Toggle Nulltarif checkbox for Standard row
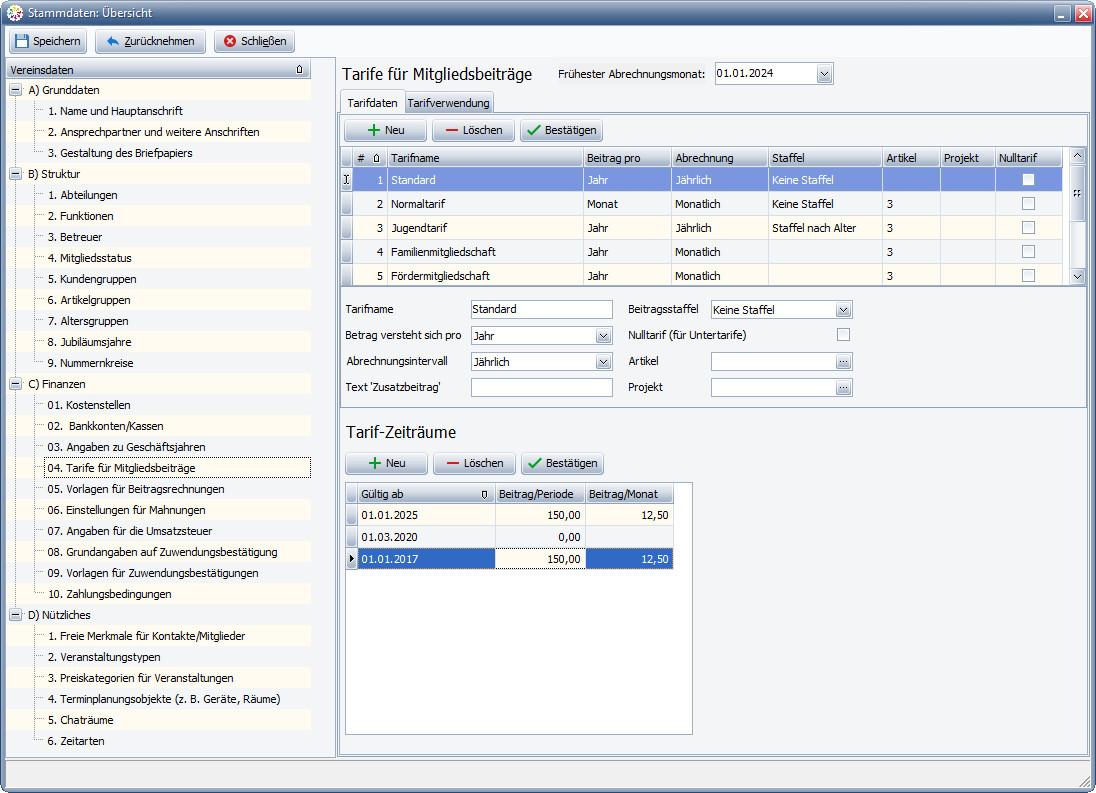1096x793 pixels. (x=1028, y=180)
